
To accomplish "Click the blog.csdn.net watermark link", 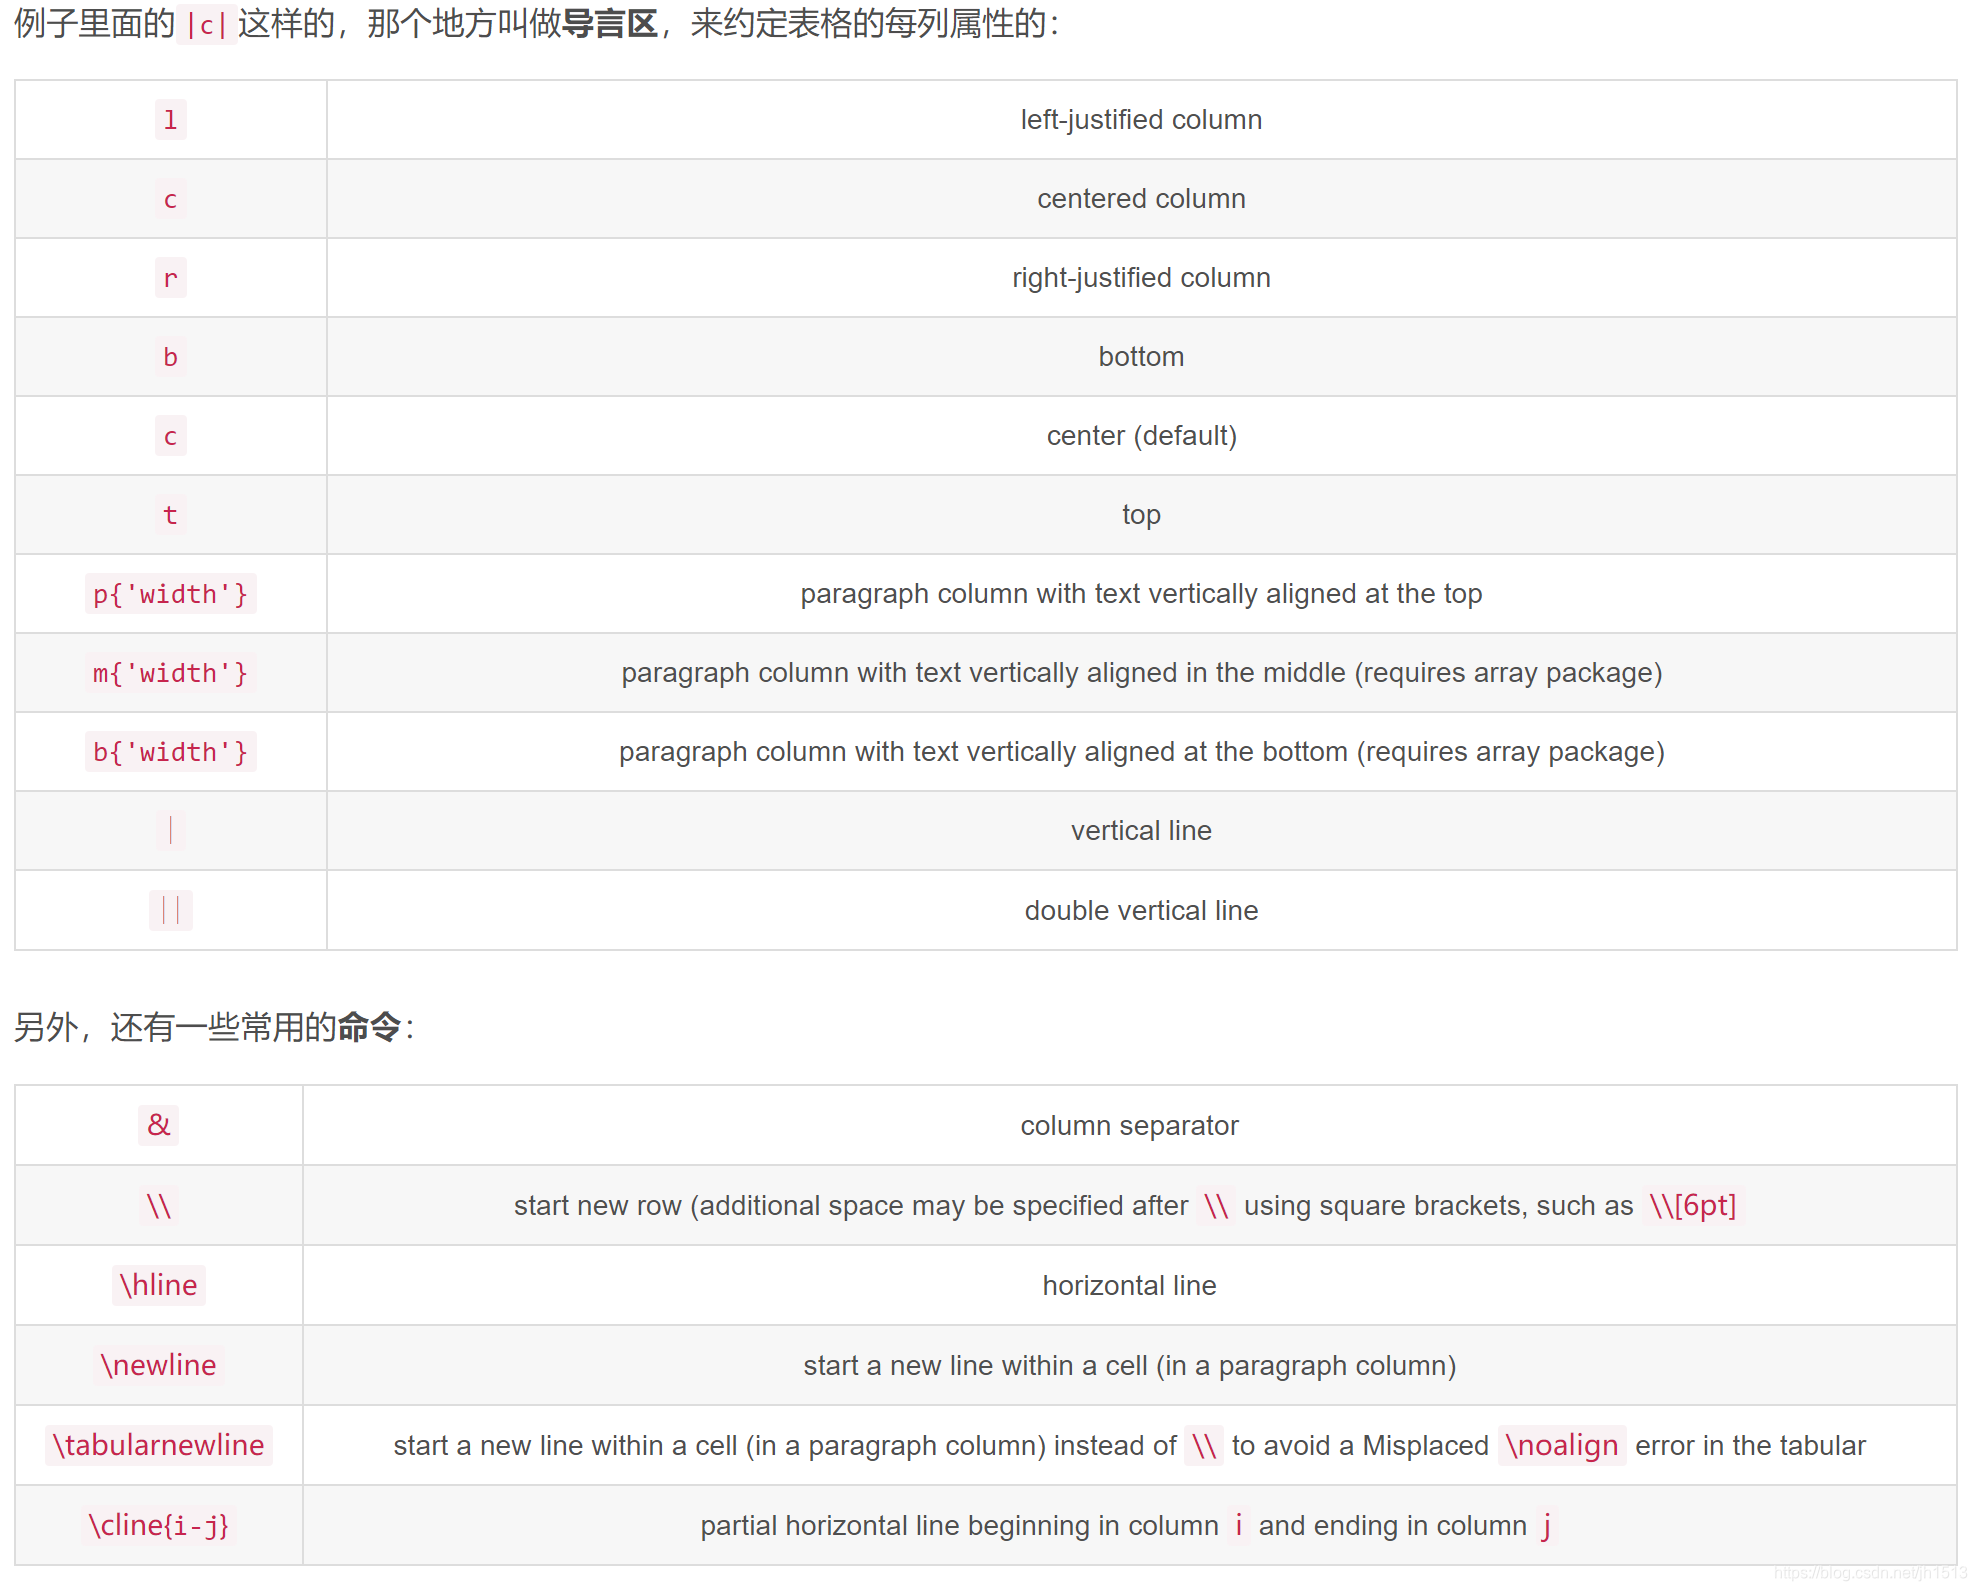I will point(1869,1573).
